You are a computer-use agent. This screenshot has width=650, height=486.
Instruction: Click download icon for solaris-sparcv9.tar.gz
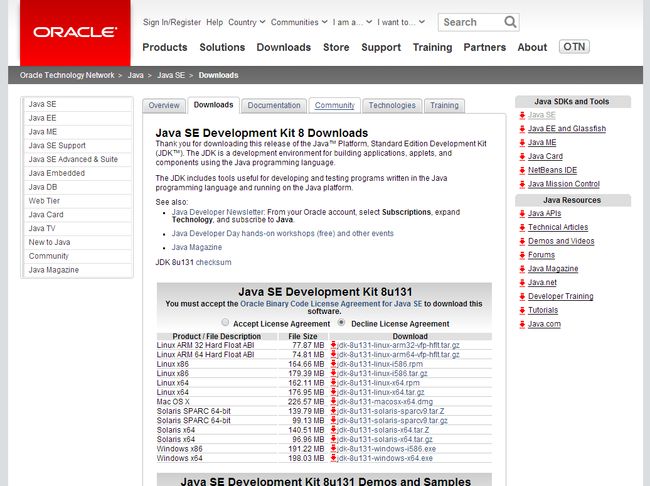coord(333,420)
